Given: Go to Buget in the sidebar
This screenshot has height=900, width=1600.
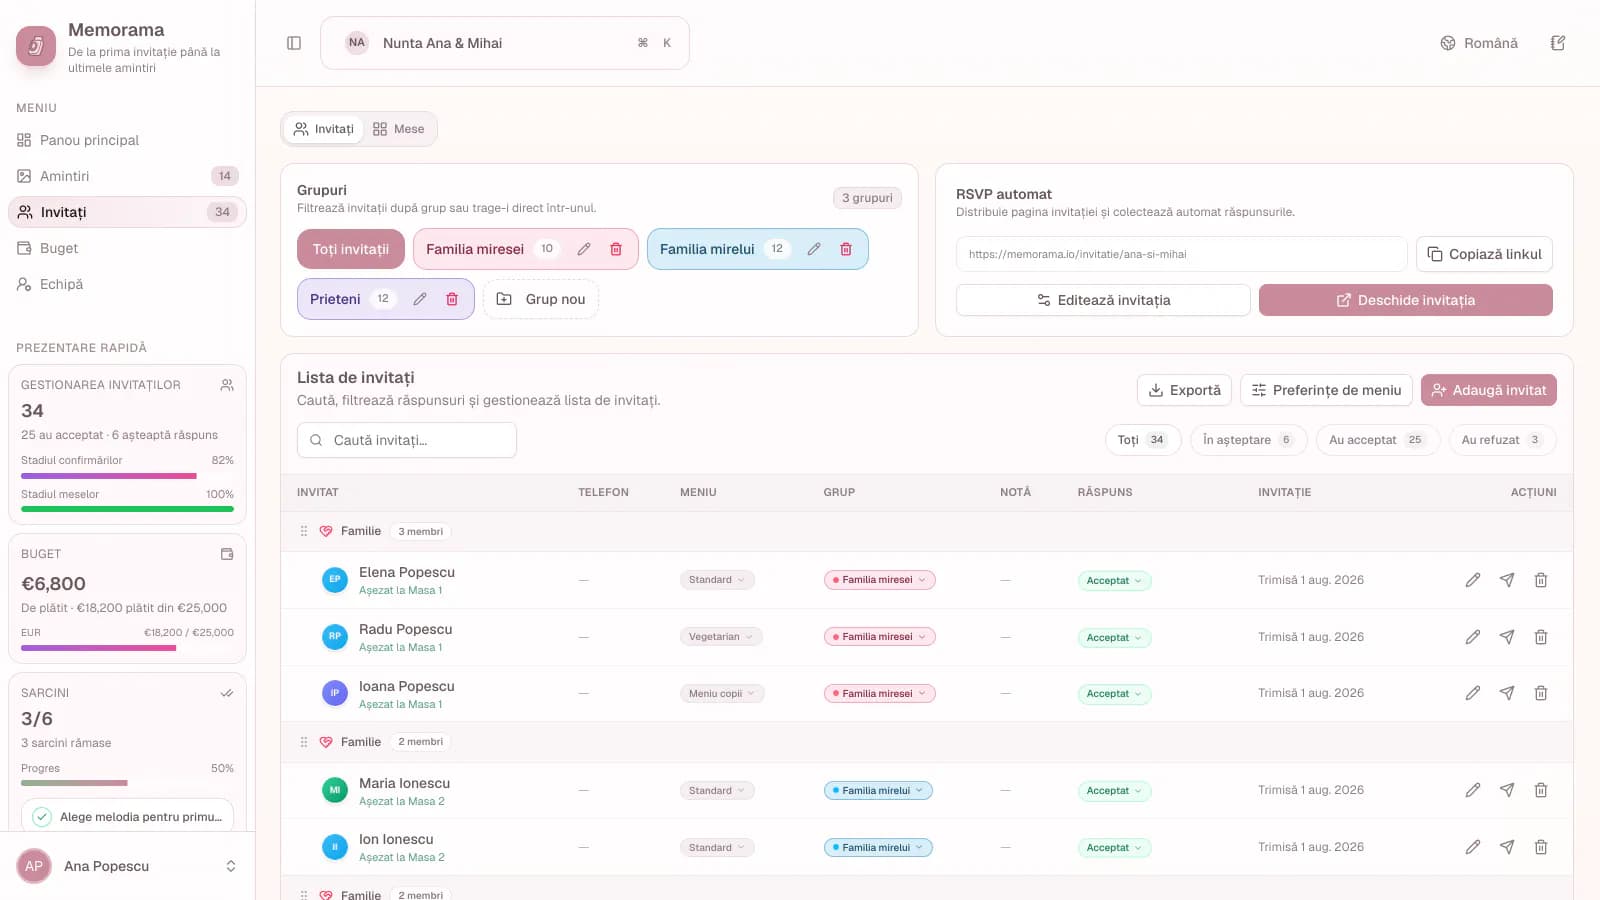Looking at the screenshot, I should coord(127,248).
